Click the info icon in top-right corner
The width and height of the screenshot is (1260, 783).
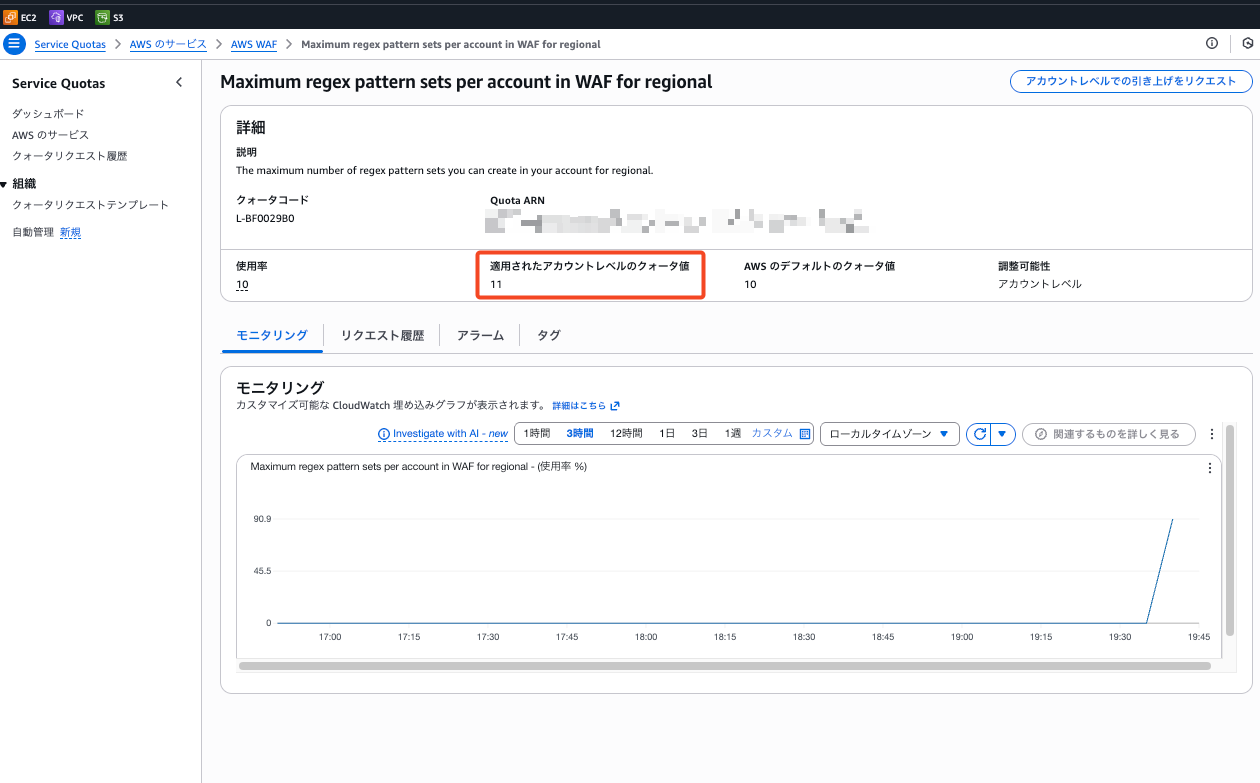click(1212, 44)
